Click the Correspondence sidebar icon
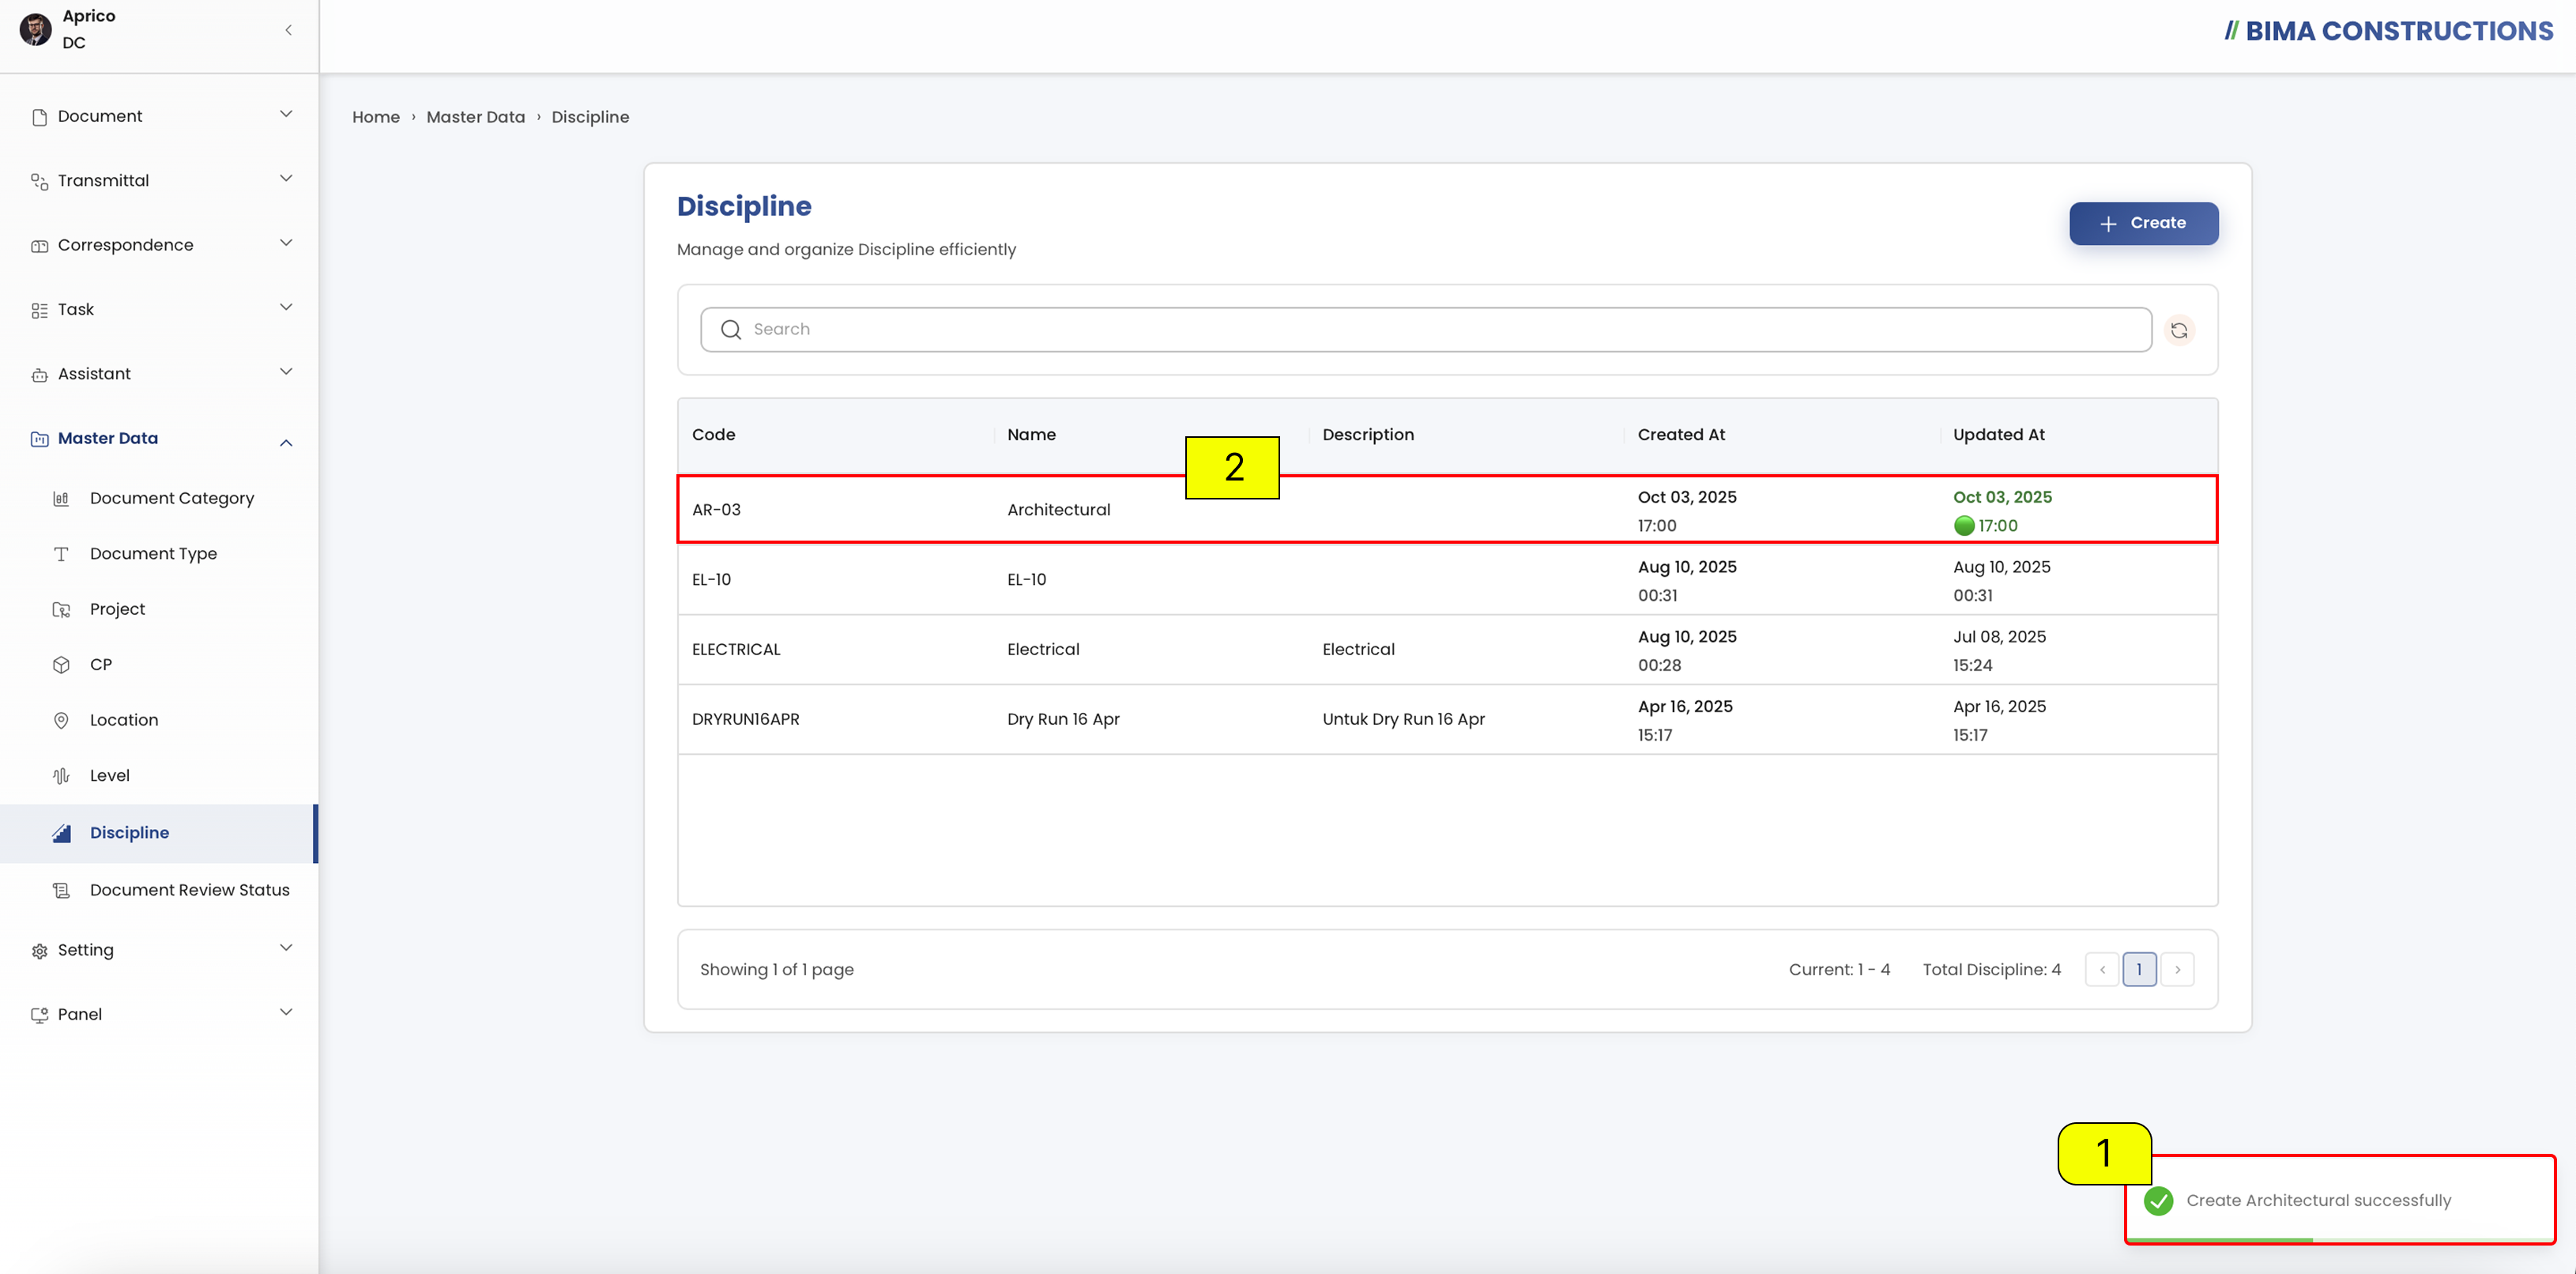The height and width of the screenshot is (1274, 2576). click(39, 246)
